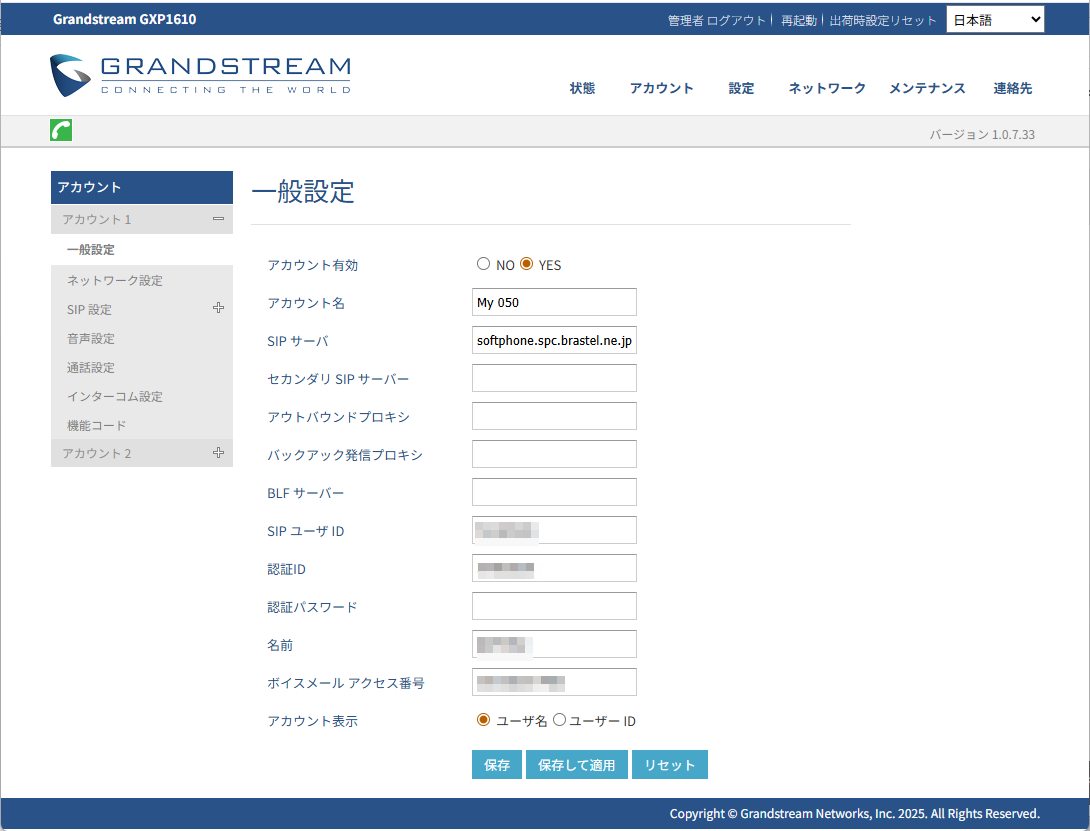This screenshot has width=1090, height=831.
Task: Click the アカウント名 field with My 050
Action: (554, 302)
